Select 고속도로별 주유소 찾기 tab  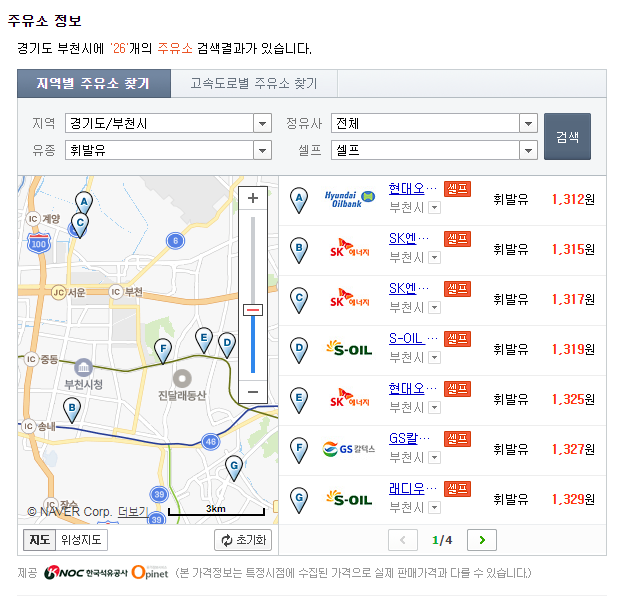[254, 84]
